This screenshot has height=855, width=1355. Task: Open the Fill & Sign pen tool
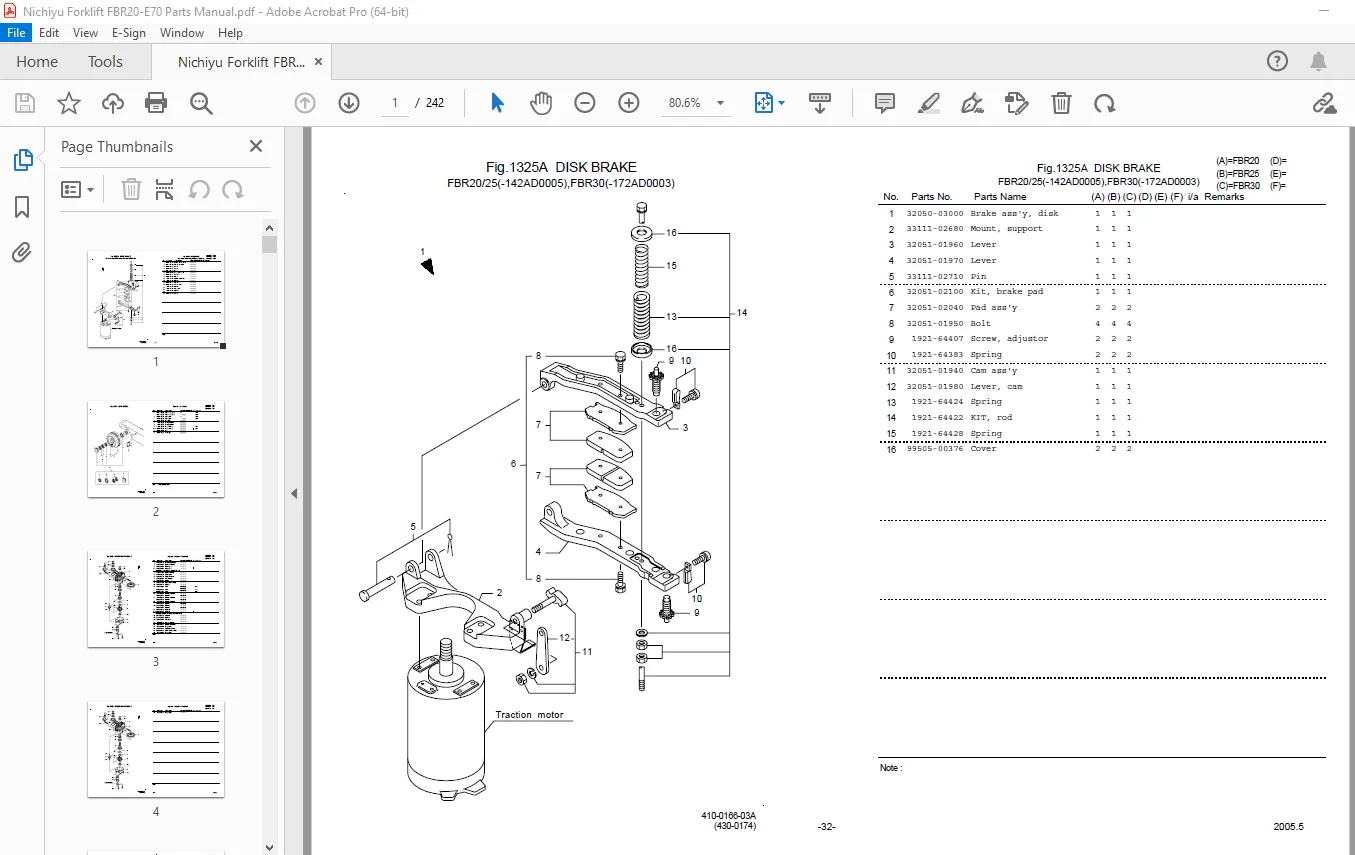coord(972,103)
